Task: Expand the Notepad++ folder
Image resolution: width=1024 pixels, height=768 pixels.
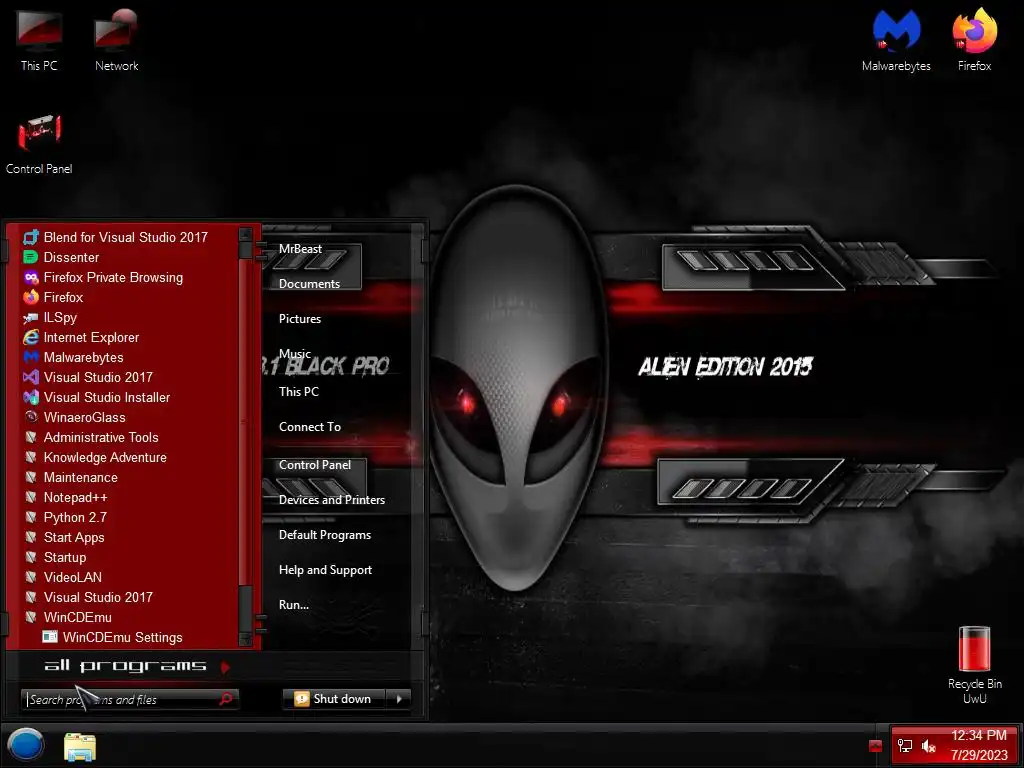Action: 65,498
